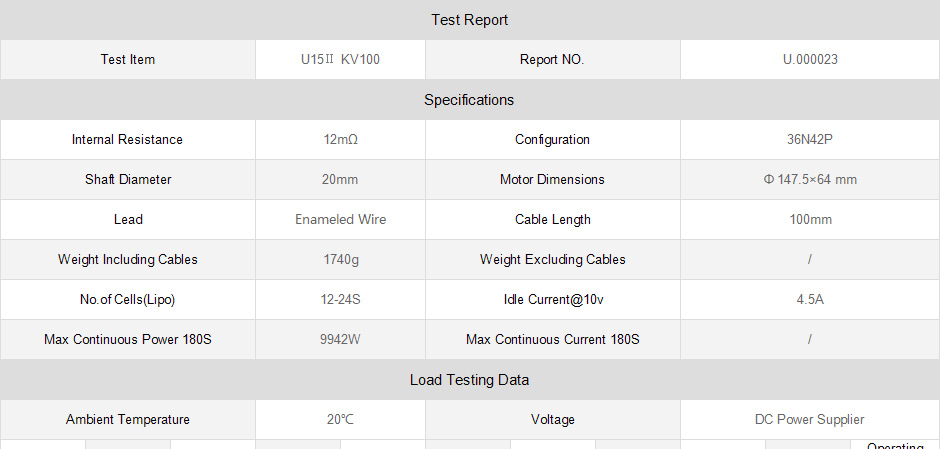The width and height of the screenshot is (940, 449).
Task: Click the Load Testing Data header
Action: pyautogui.click(x=469, y=379)
